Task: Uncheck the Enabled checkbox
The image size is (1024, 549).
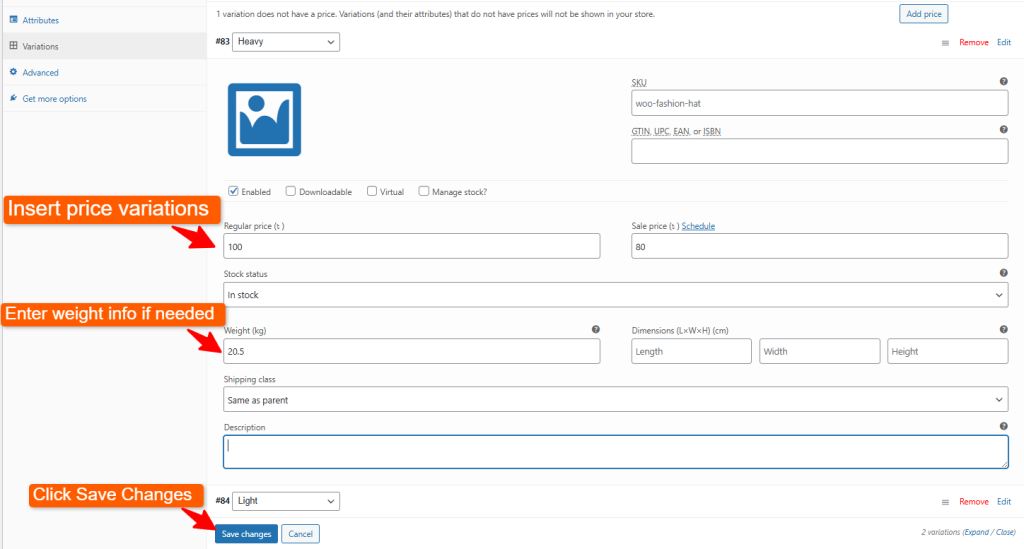Action: pyautogui.click(x=234, y=191)
